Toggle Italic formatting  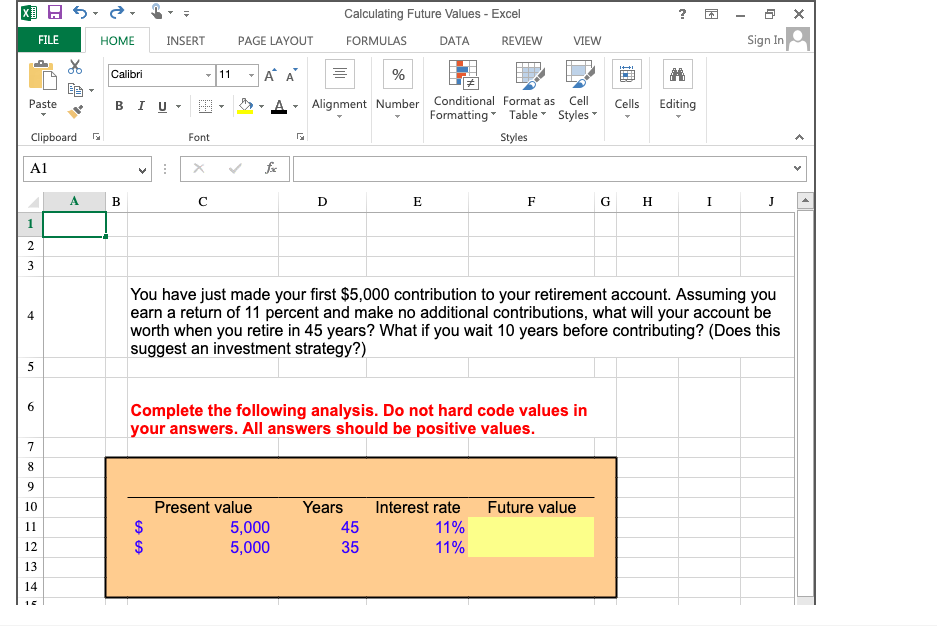[x=141, y=106]
